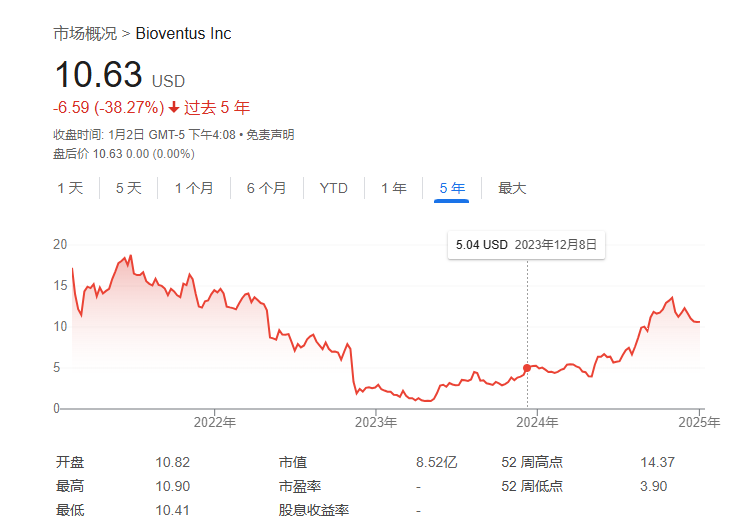Image resolution: width=751 pixels, height=526 pixels.
Task: Click the 2023年 axis label
Action: (x=376, y=422)
